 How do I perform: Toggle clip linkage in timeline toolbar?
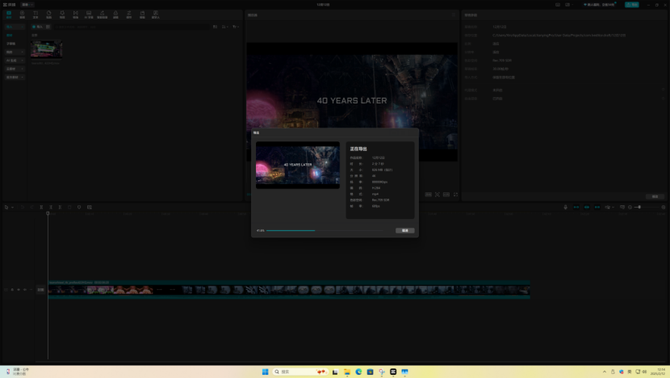[x=597, y=207]
